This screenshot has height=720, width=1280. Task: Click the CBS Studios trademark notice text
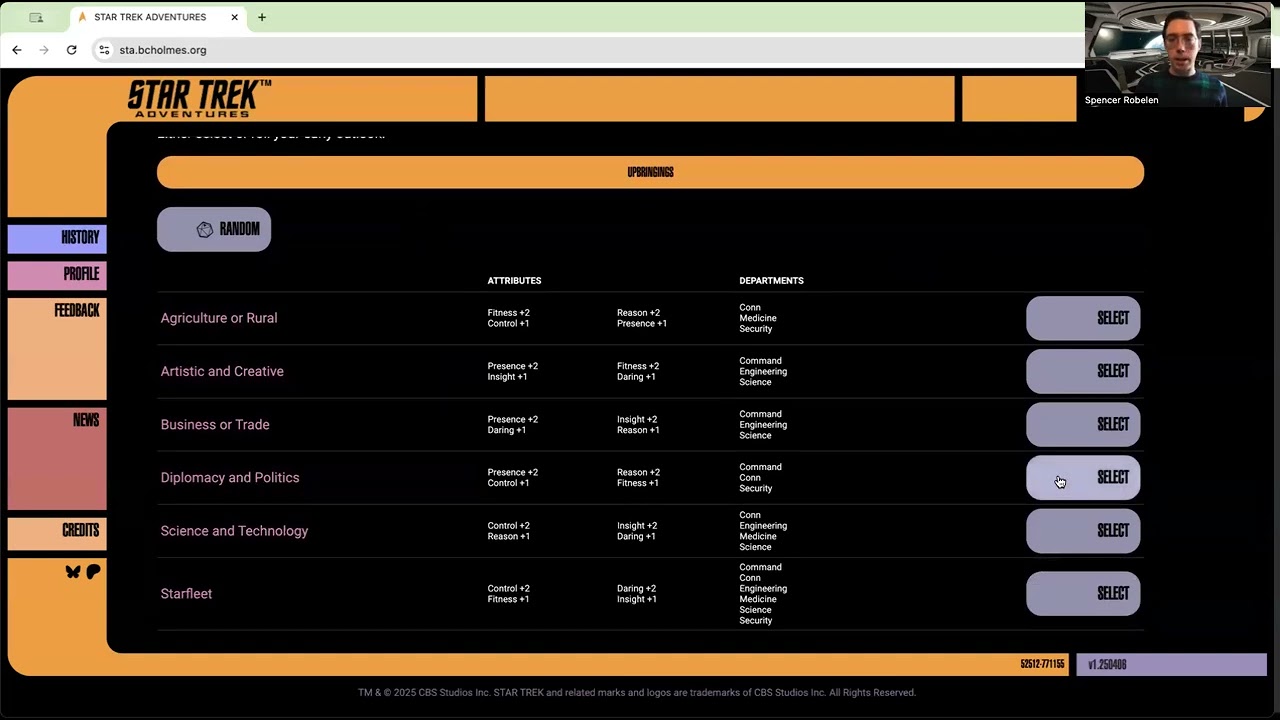tap(637, 692)
